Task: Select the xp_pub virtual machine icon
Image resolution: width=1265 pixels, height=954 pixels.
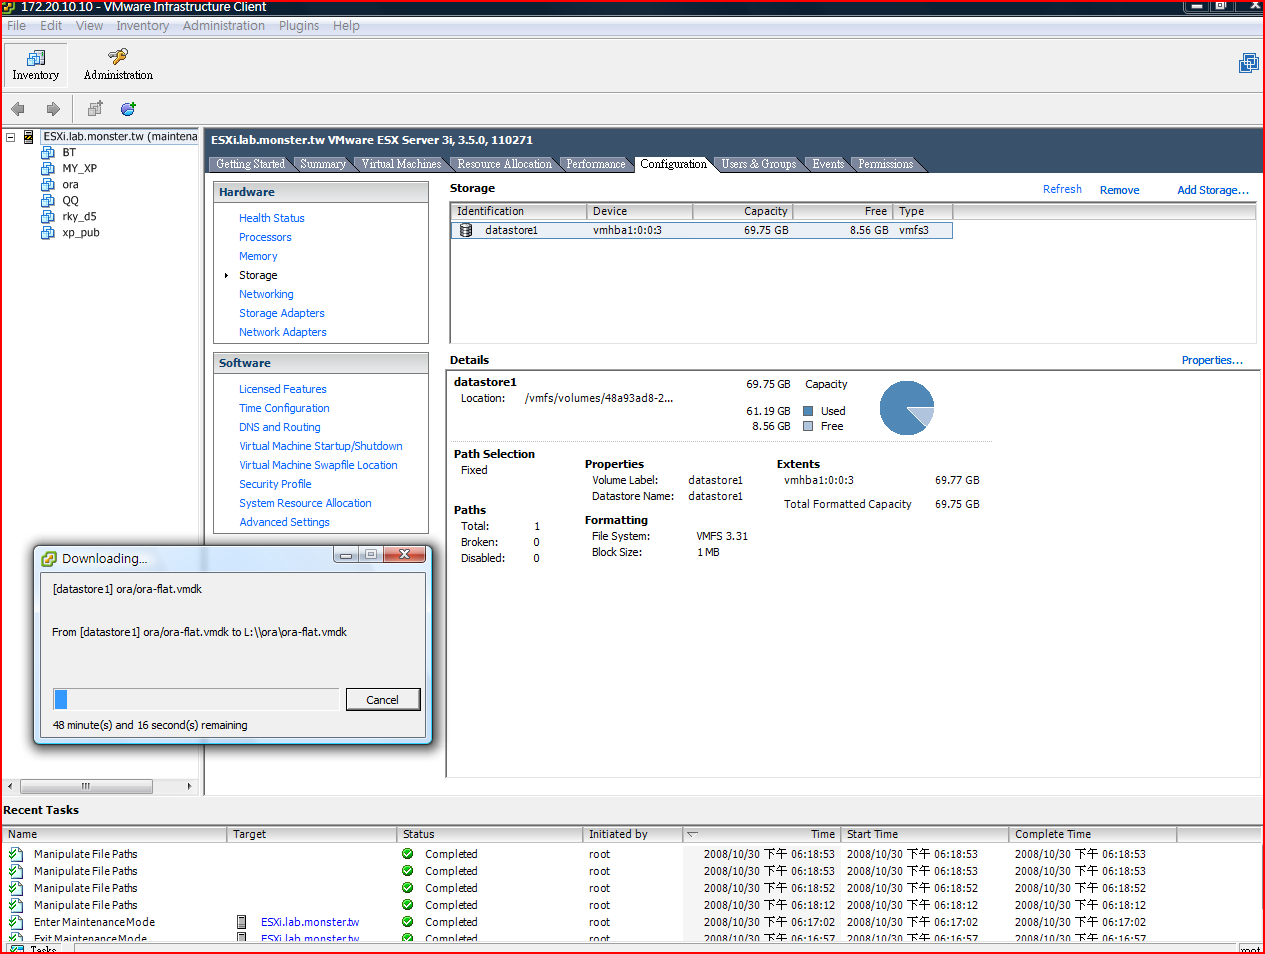Action: tap(47, 232)
